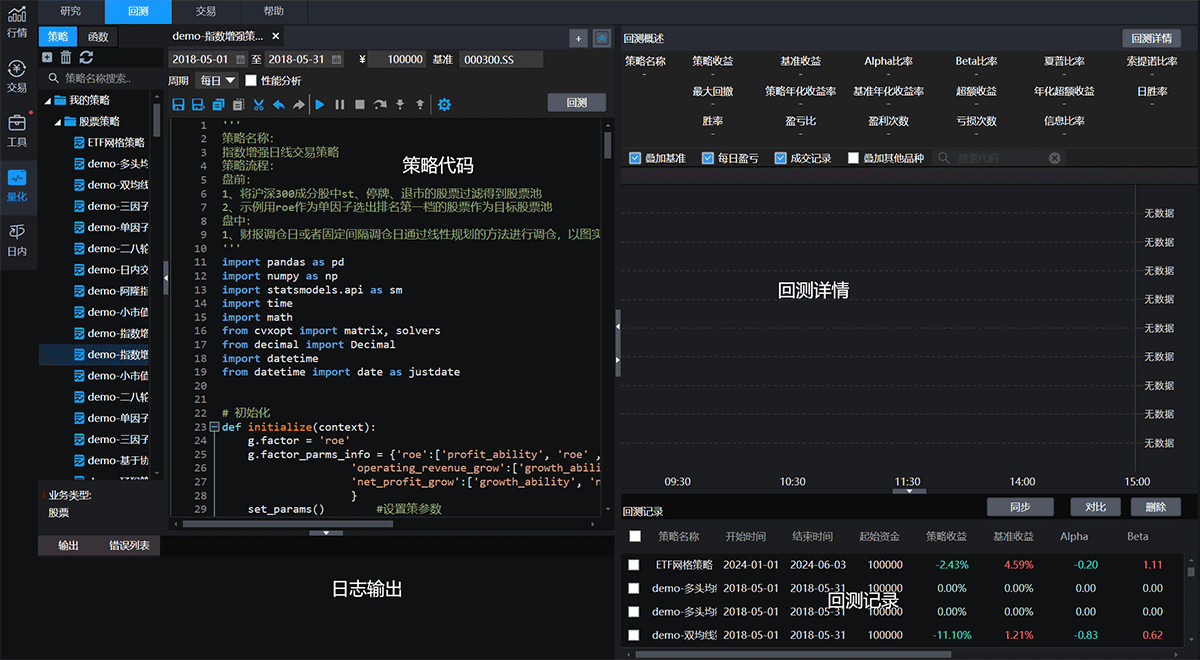Select the 输出 log tab
The image size is (1200, 660).
point(68,545)
